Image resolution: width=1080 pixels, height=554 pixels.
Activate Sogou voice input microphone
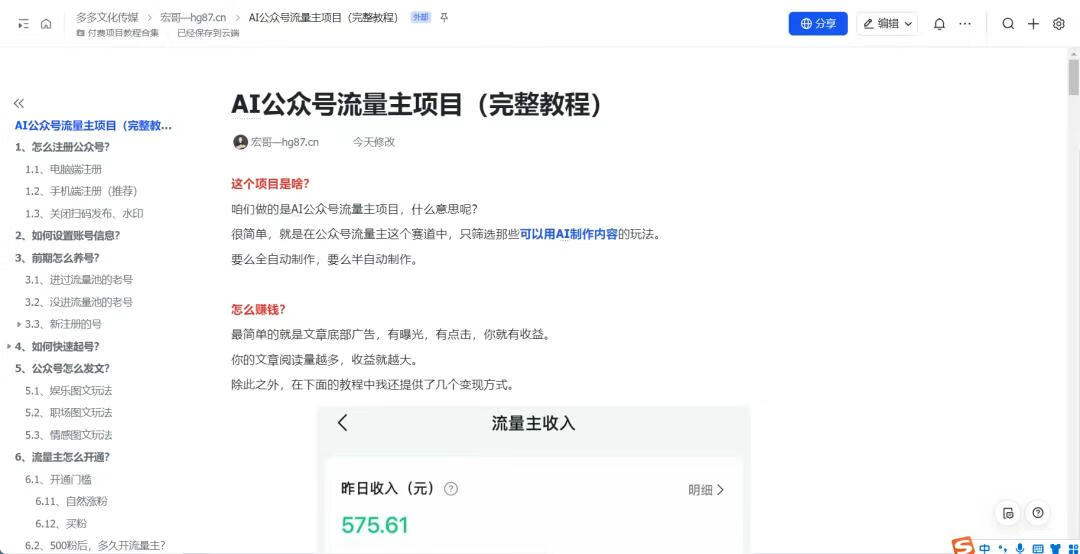click(1019, 548)
